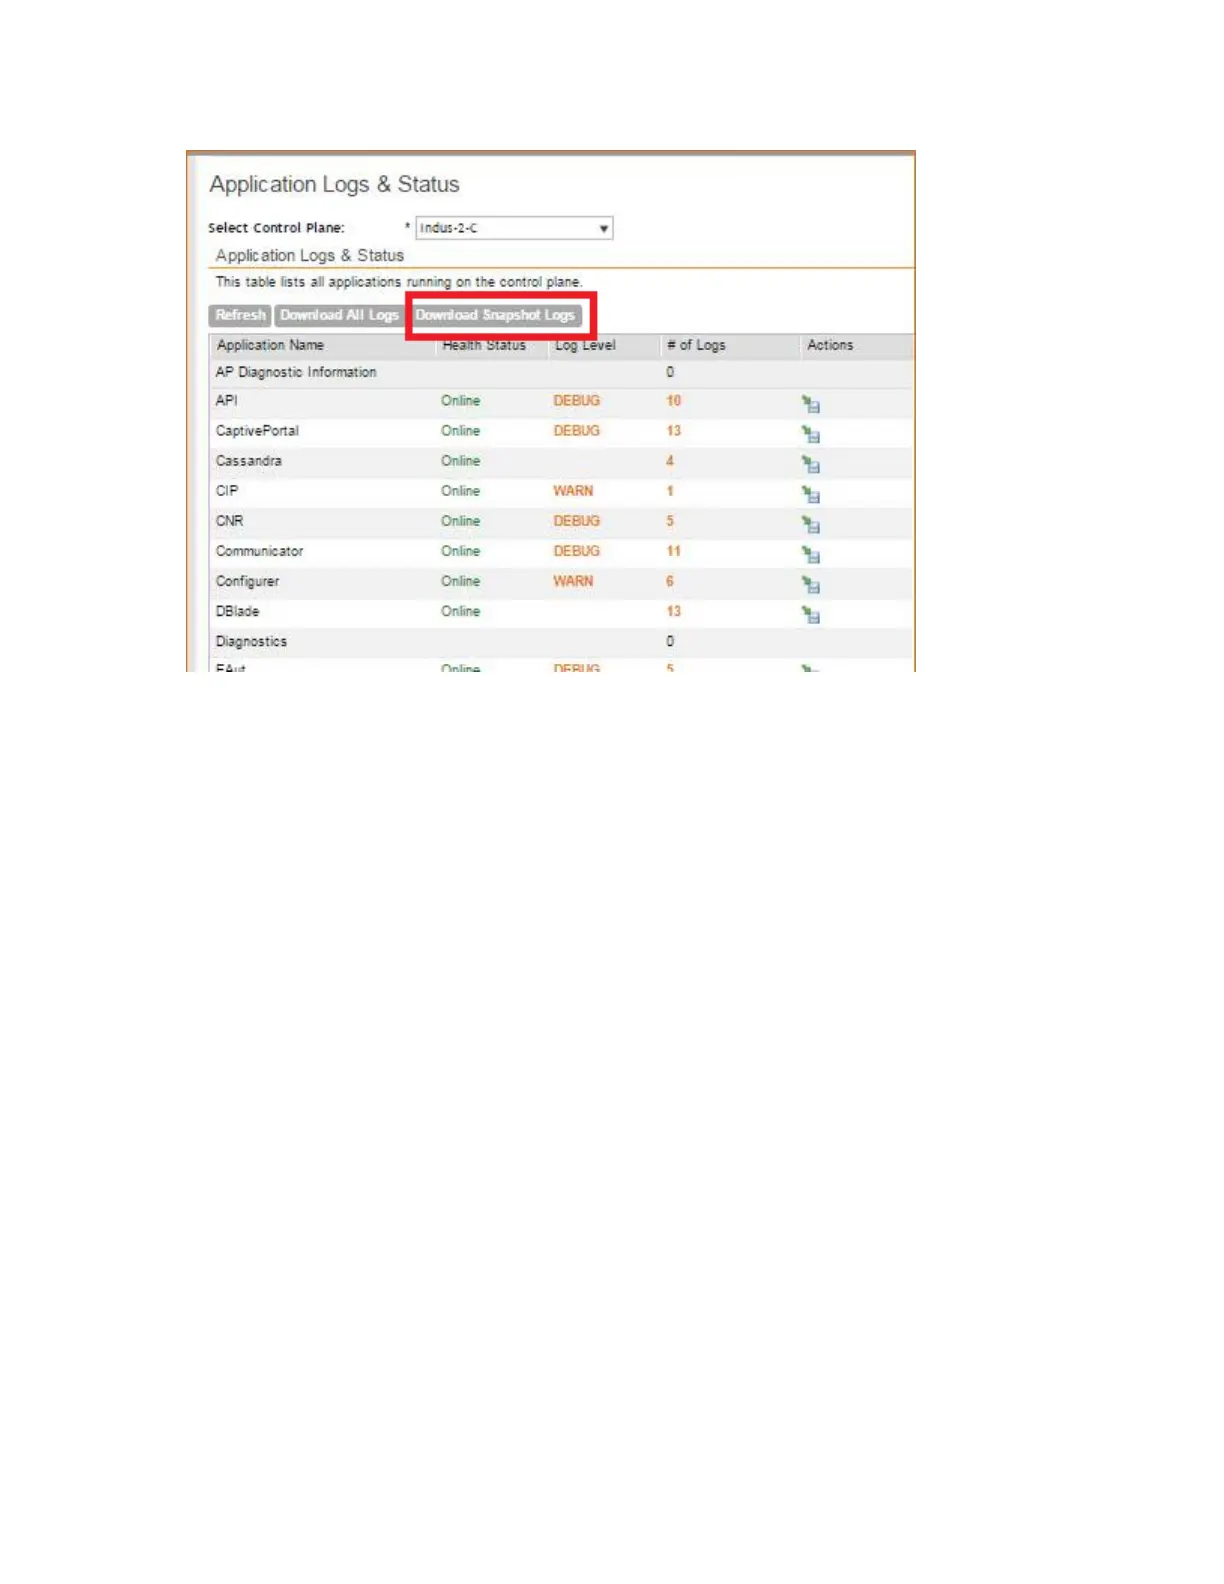Click the Refresh button

pos(240,315)
